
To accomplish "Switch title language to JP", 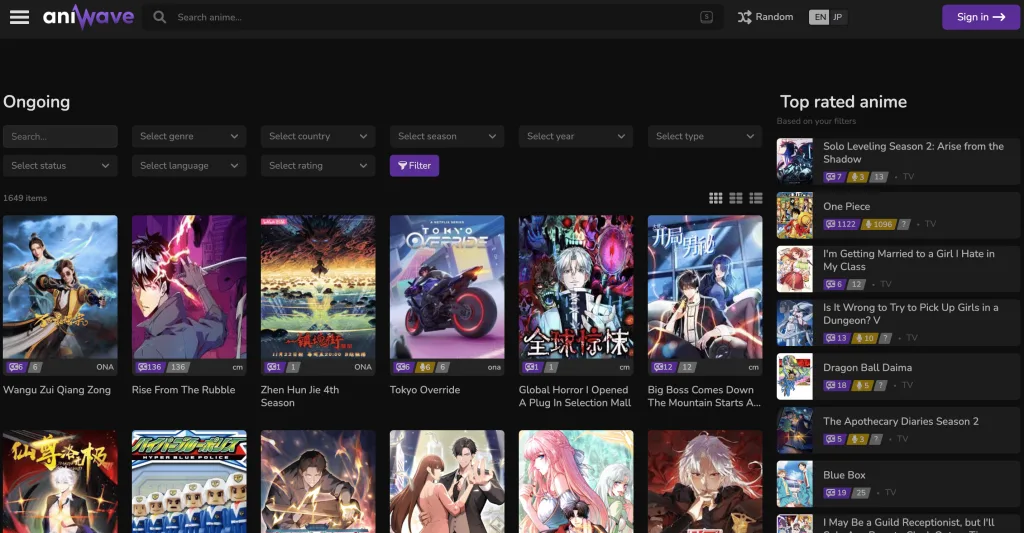I will pyautogui.click(x=838, y=17).
